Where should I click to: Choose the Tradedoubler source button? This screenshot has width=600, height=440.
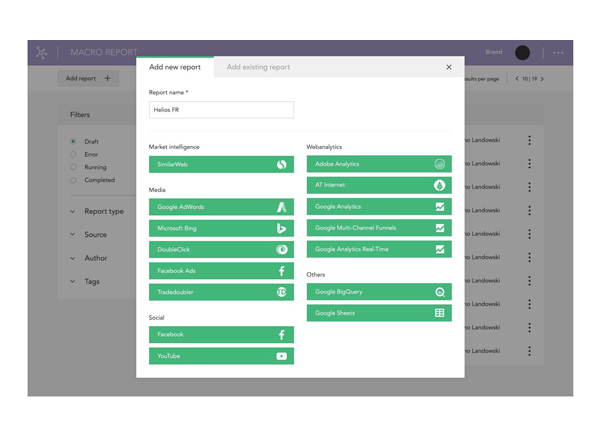[x=221, y=292]
